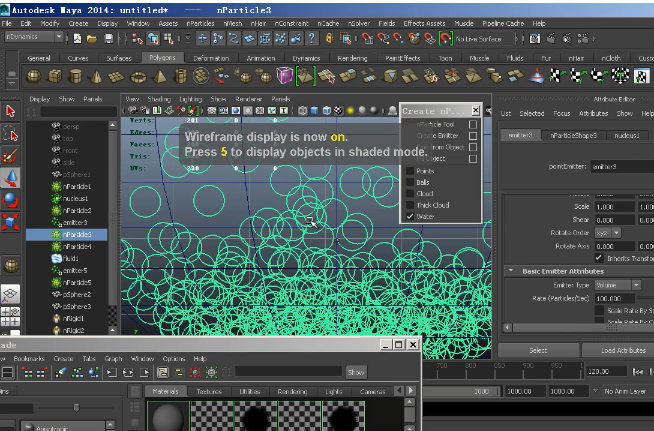654x431 pixels.
Task: Click the Open Scene folder icon
Action: pyautogui.click(x=92, y=39)
